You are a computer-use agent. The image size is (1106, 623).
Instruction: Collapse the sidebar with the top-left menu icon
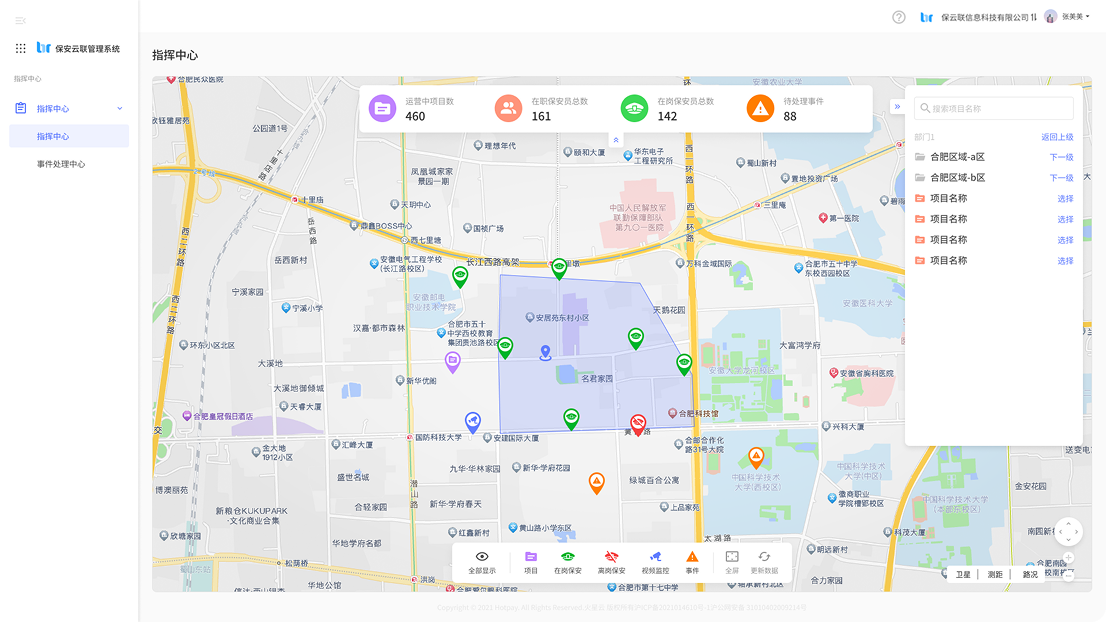(x=20, y=20)
